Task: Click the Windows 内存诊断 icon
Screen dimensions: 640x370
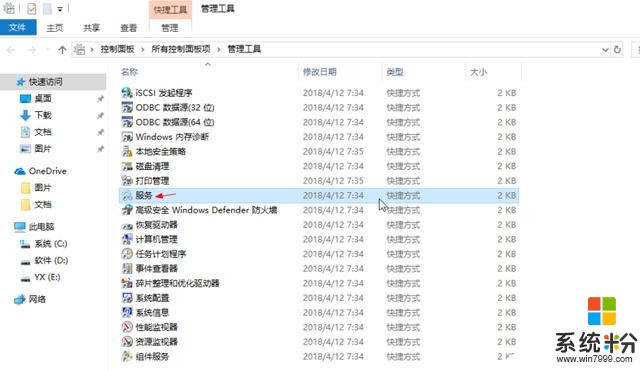Action: [x=127, y=137]
